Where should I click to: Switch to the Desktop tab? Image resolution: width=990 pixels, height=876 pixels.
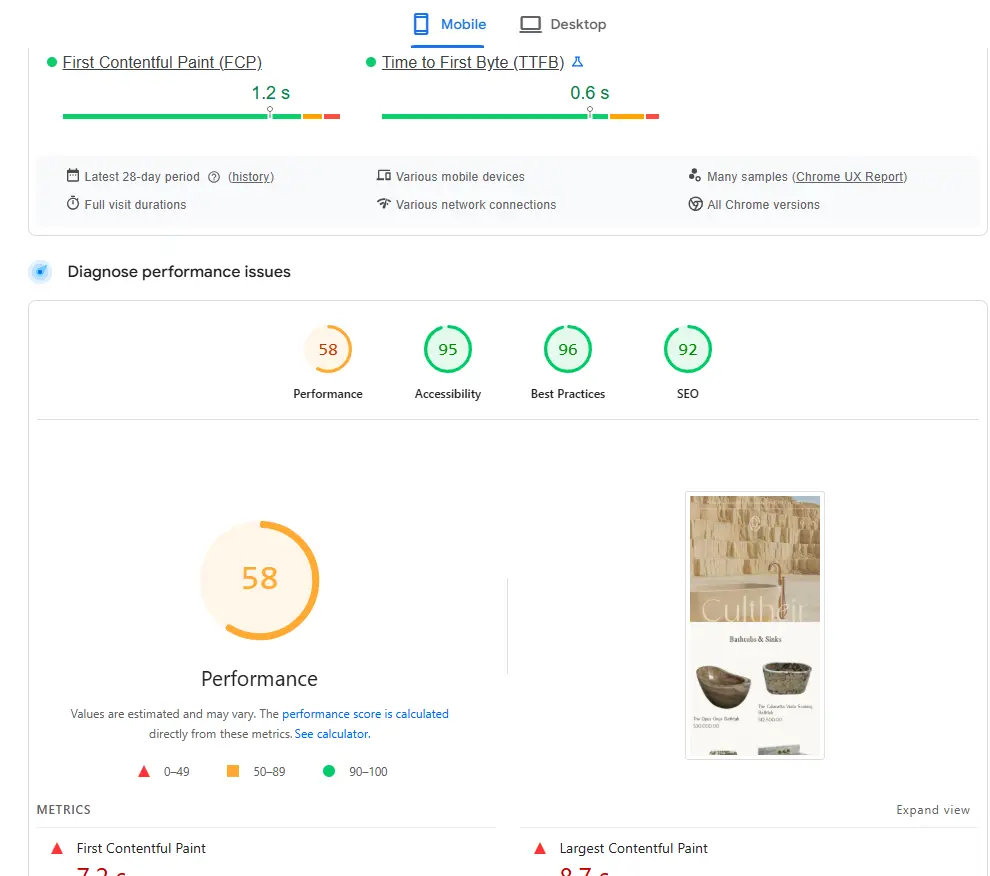point(563,24)
